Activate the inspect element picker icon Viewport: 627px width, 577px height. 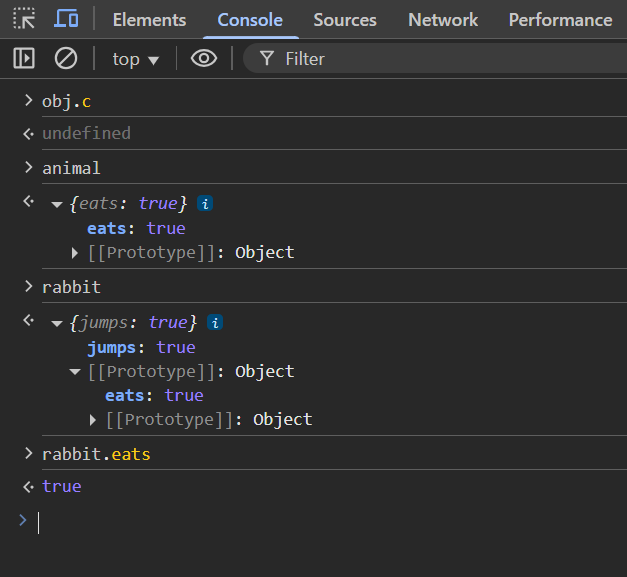(24, 19)
